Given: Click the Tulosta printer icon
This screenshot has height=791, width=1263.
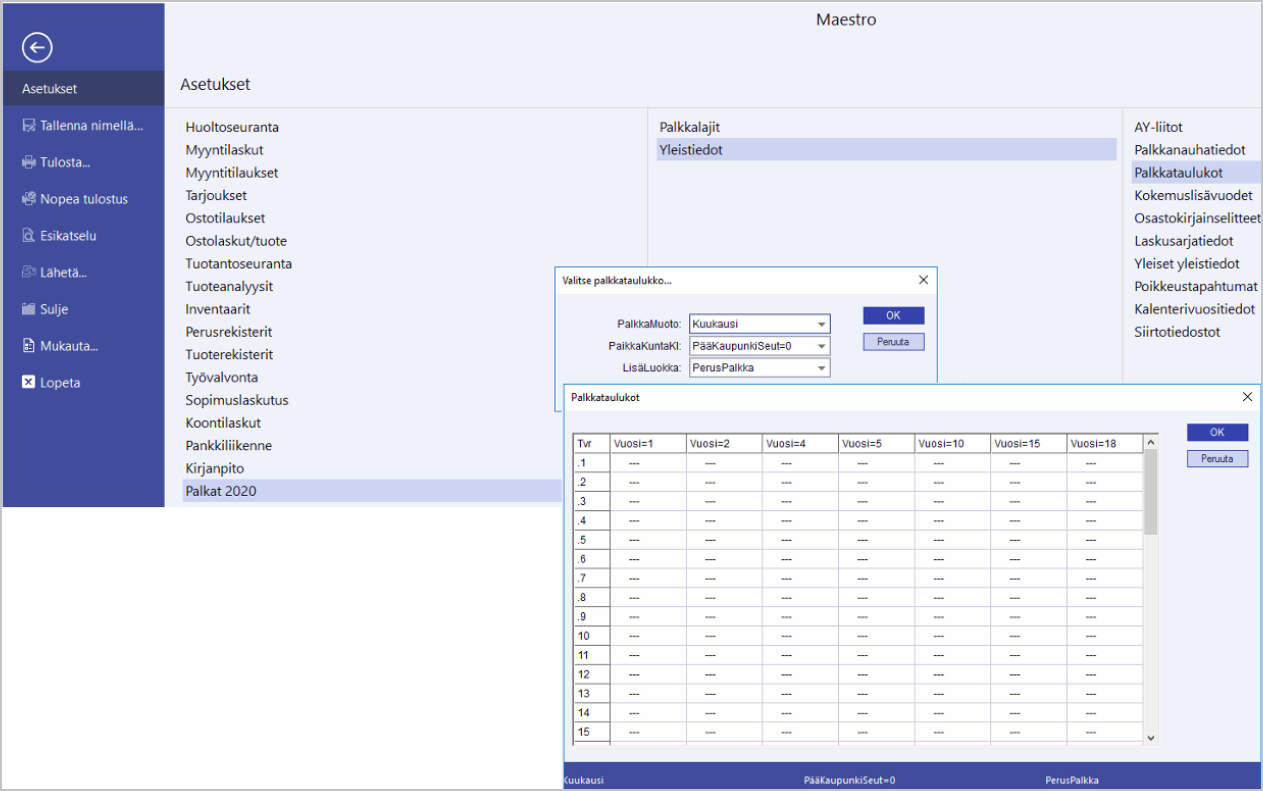Looking at the screenshot, I should [29, 162].
